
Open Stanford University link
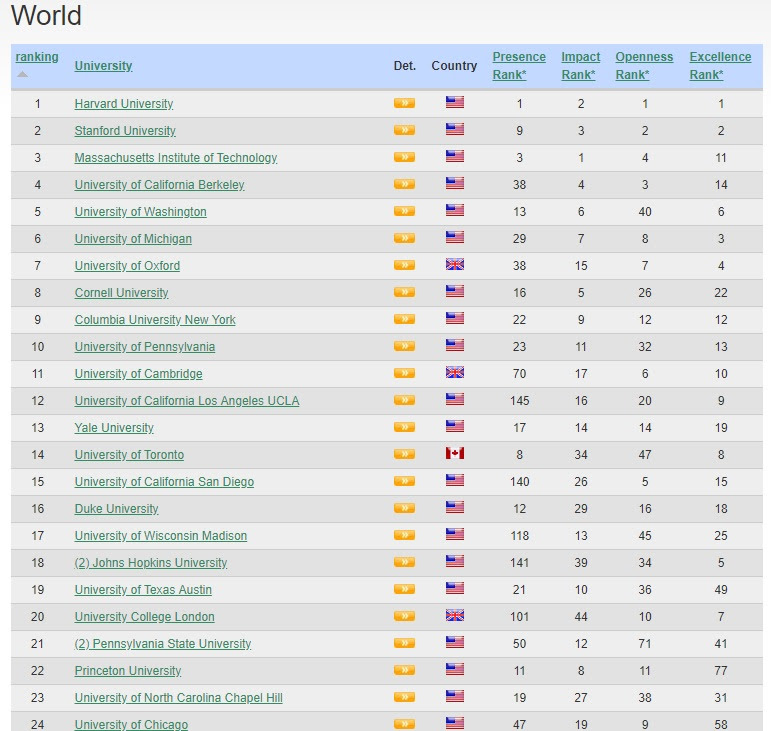[125, 131]
